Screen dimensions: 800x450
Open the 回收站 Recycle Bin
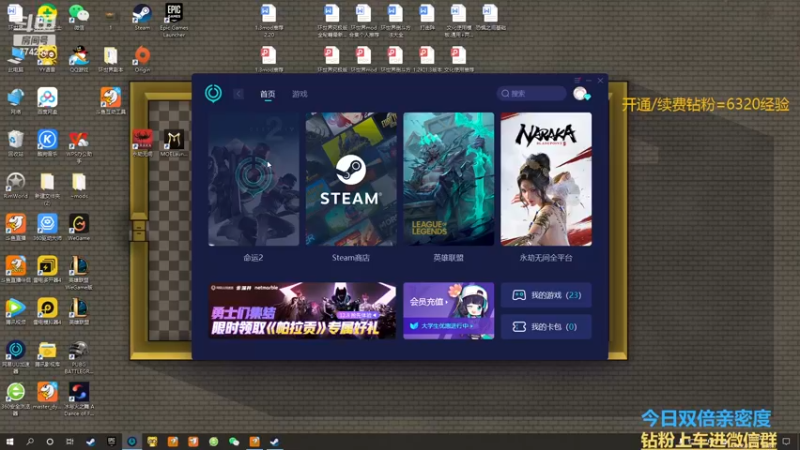tap(15, 143)
